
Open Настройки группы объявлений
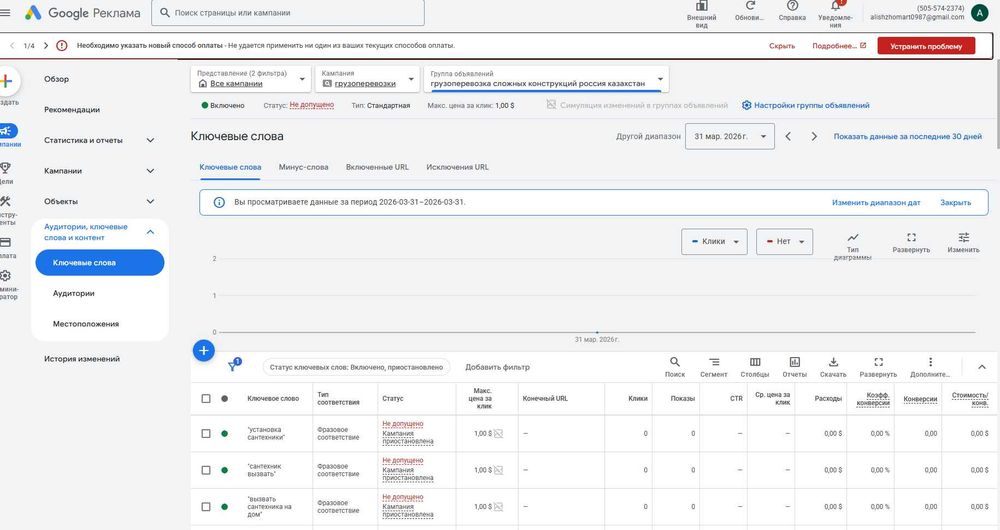click(805, 105)
